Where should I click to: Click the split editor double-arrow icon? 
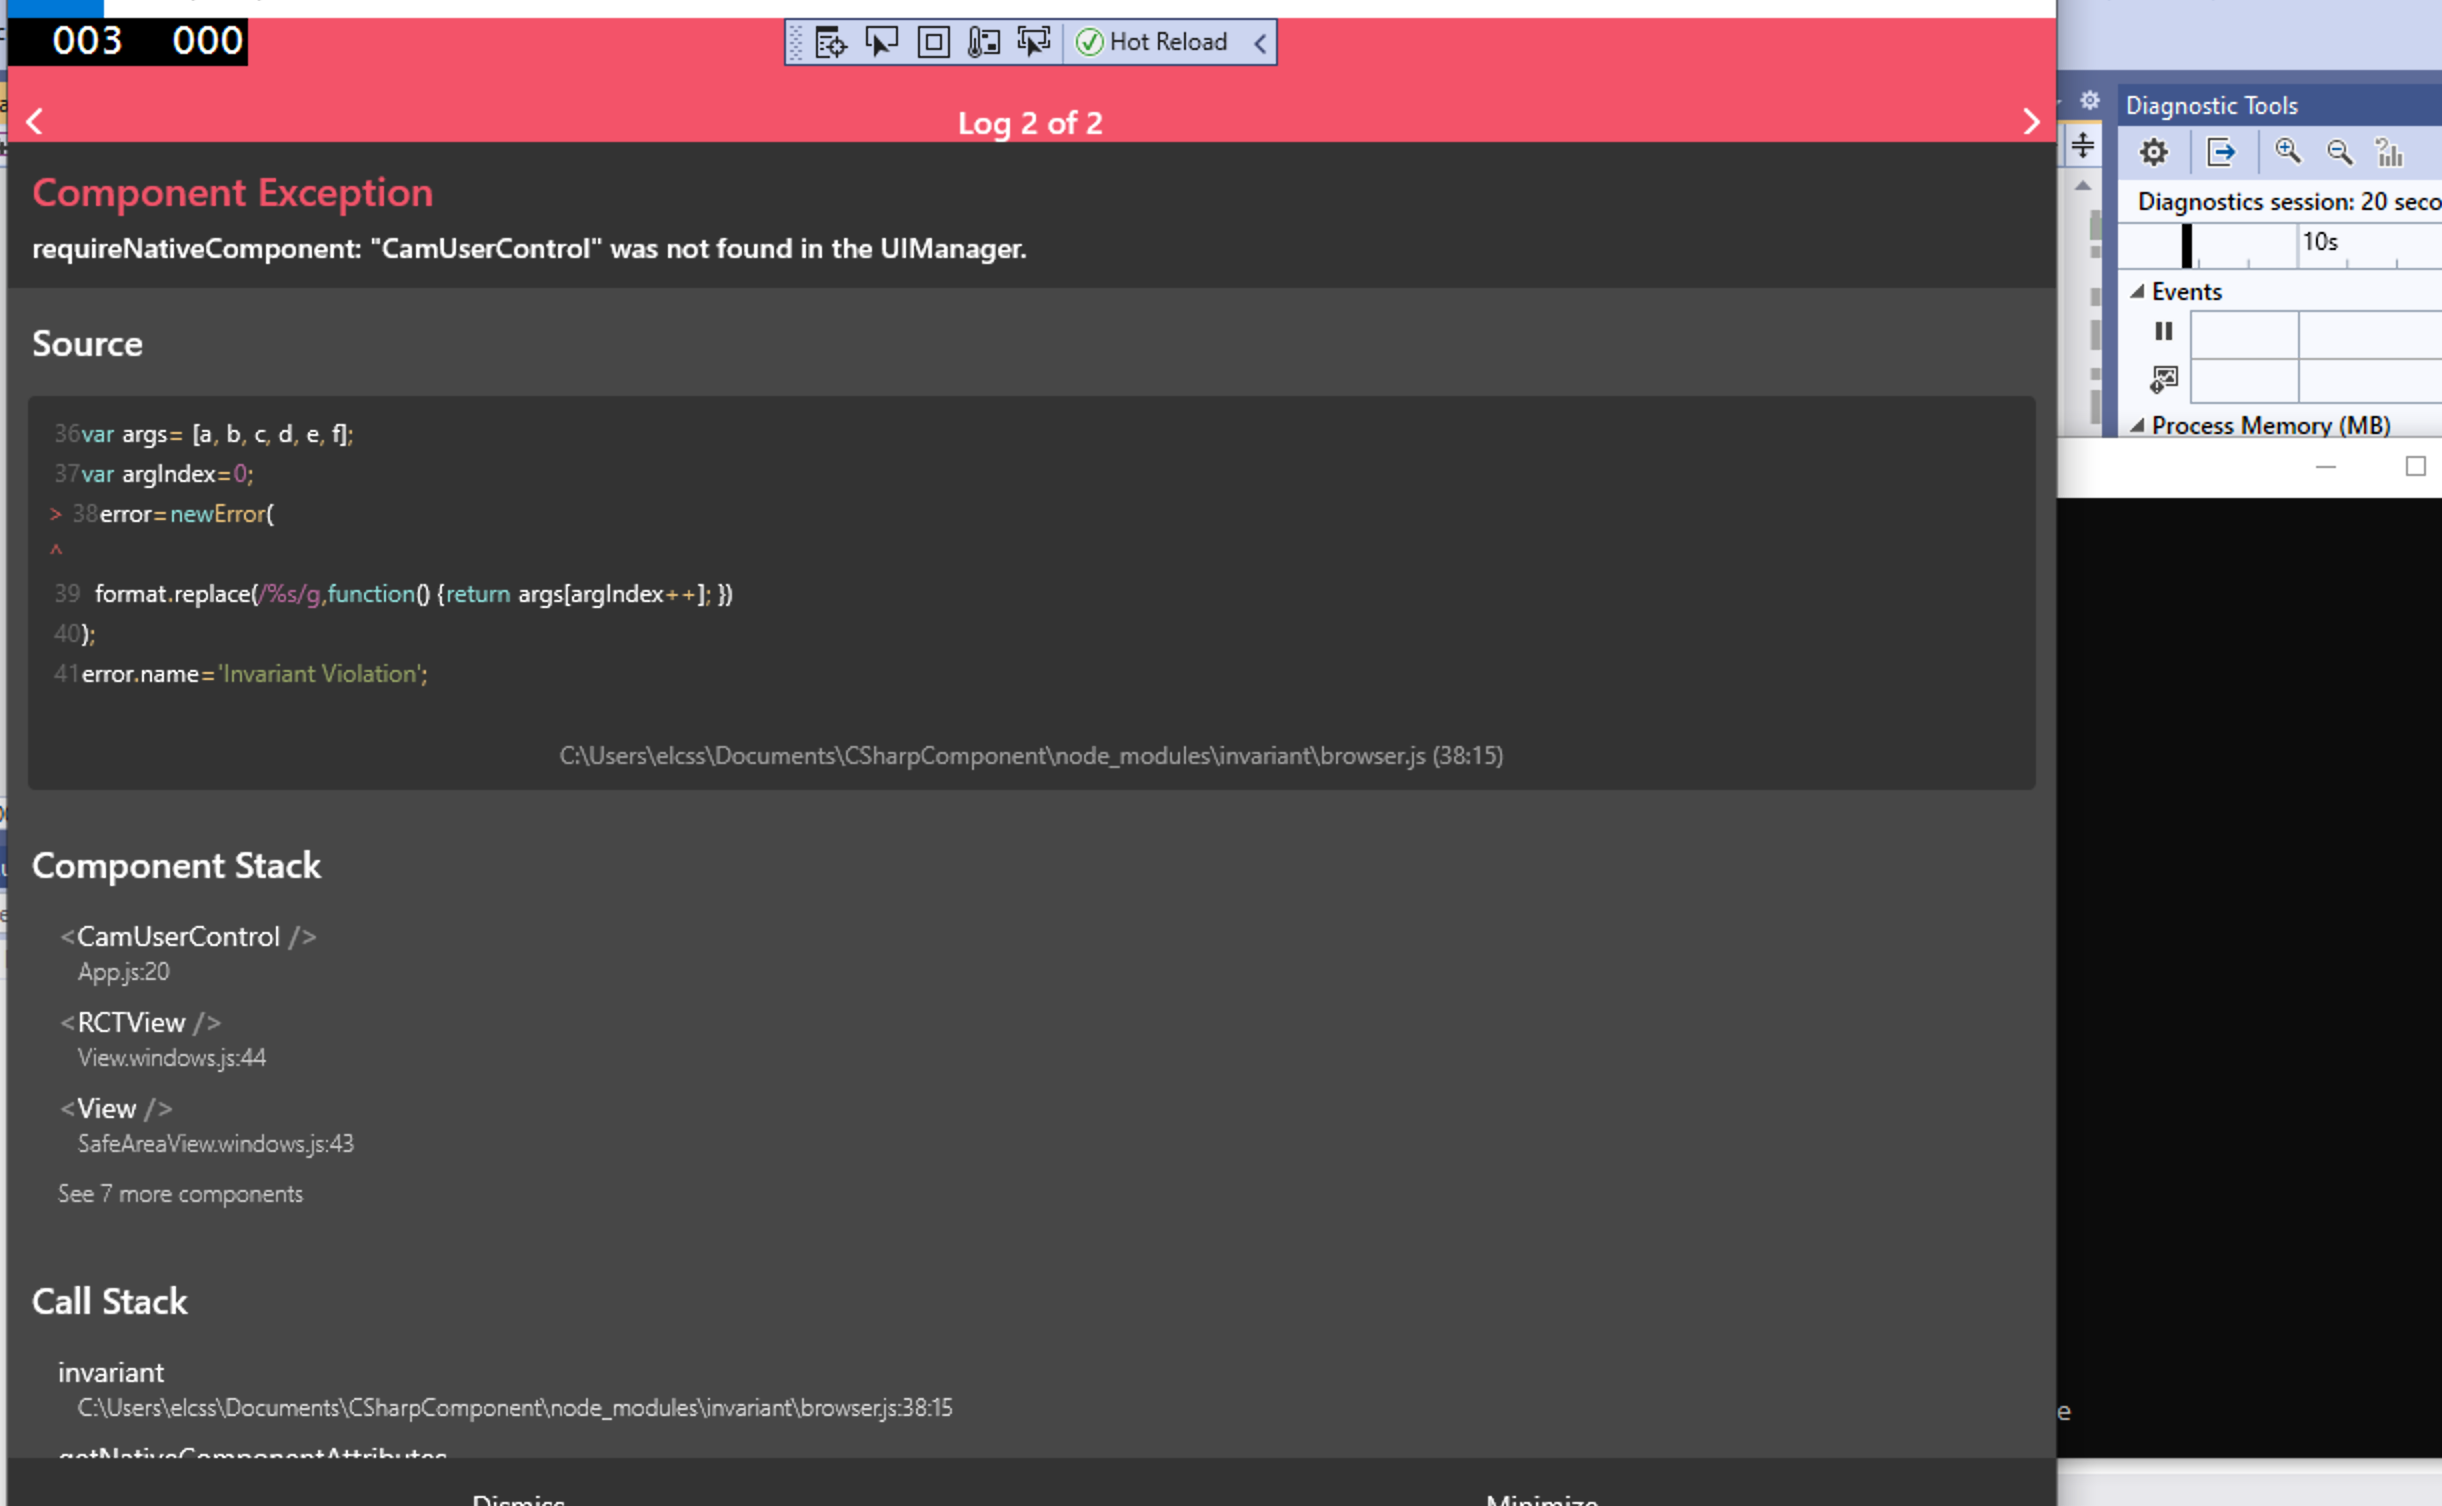[x=2083, y=147]
